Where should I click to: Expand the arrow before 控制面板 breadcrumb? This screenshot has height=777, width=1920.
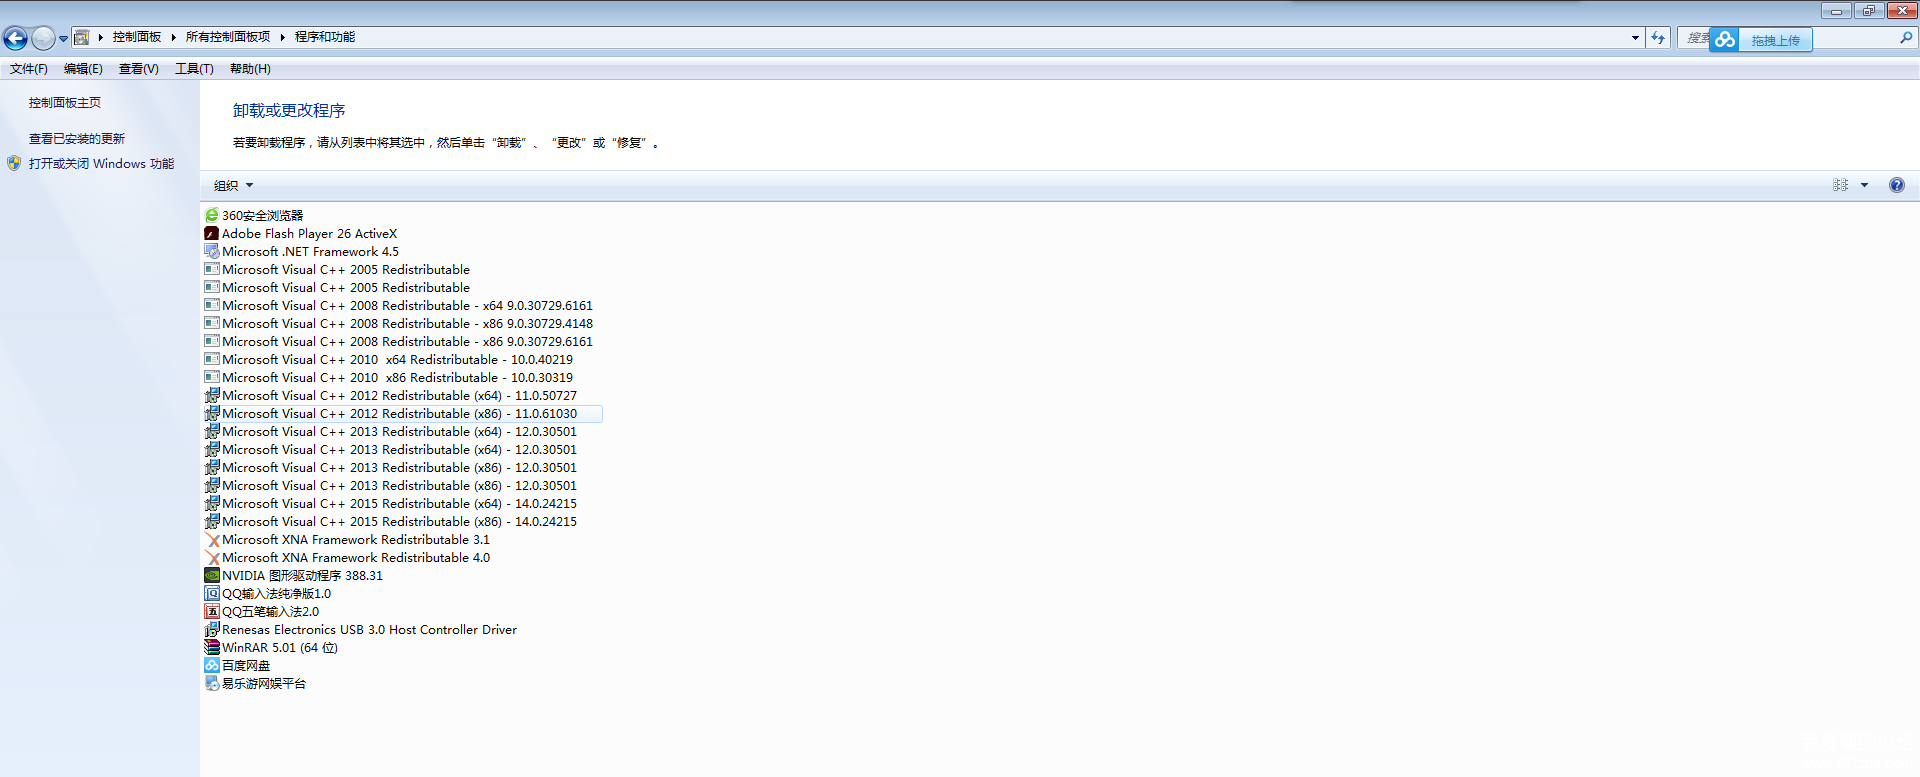click(x=101, y=37)
